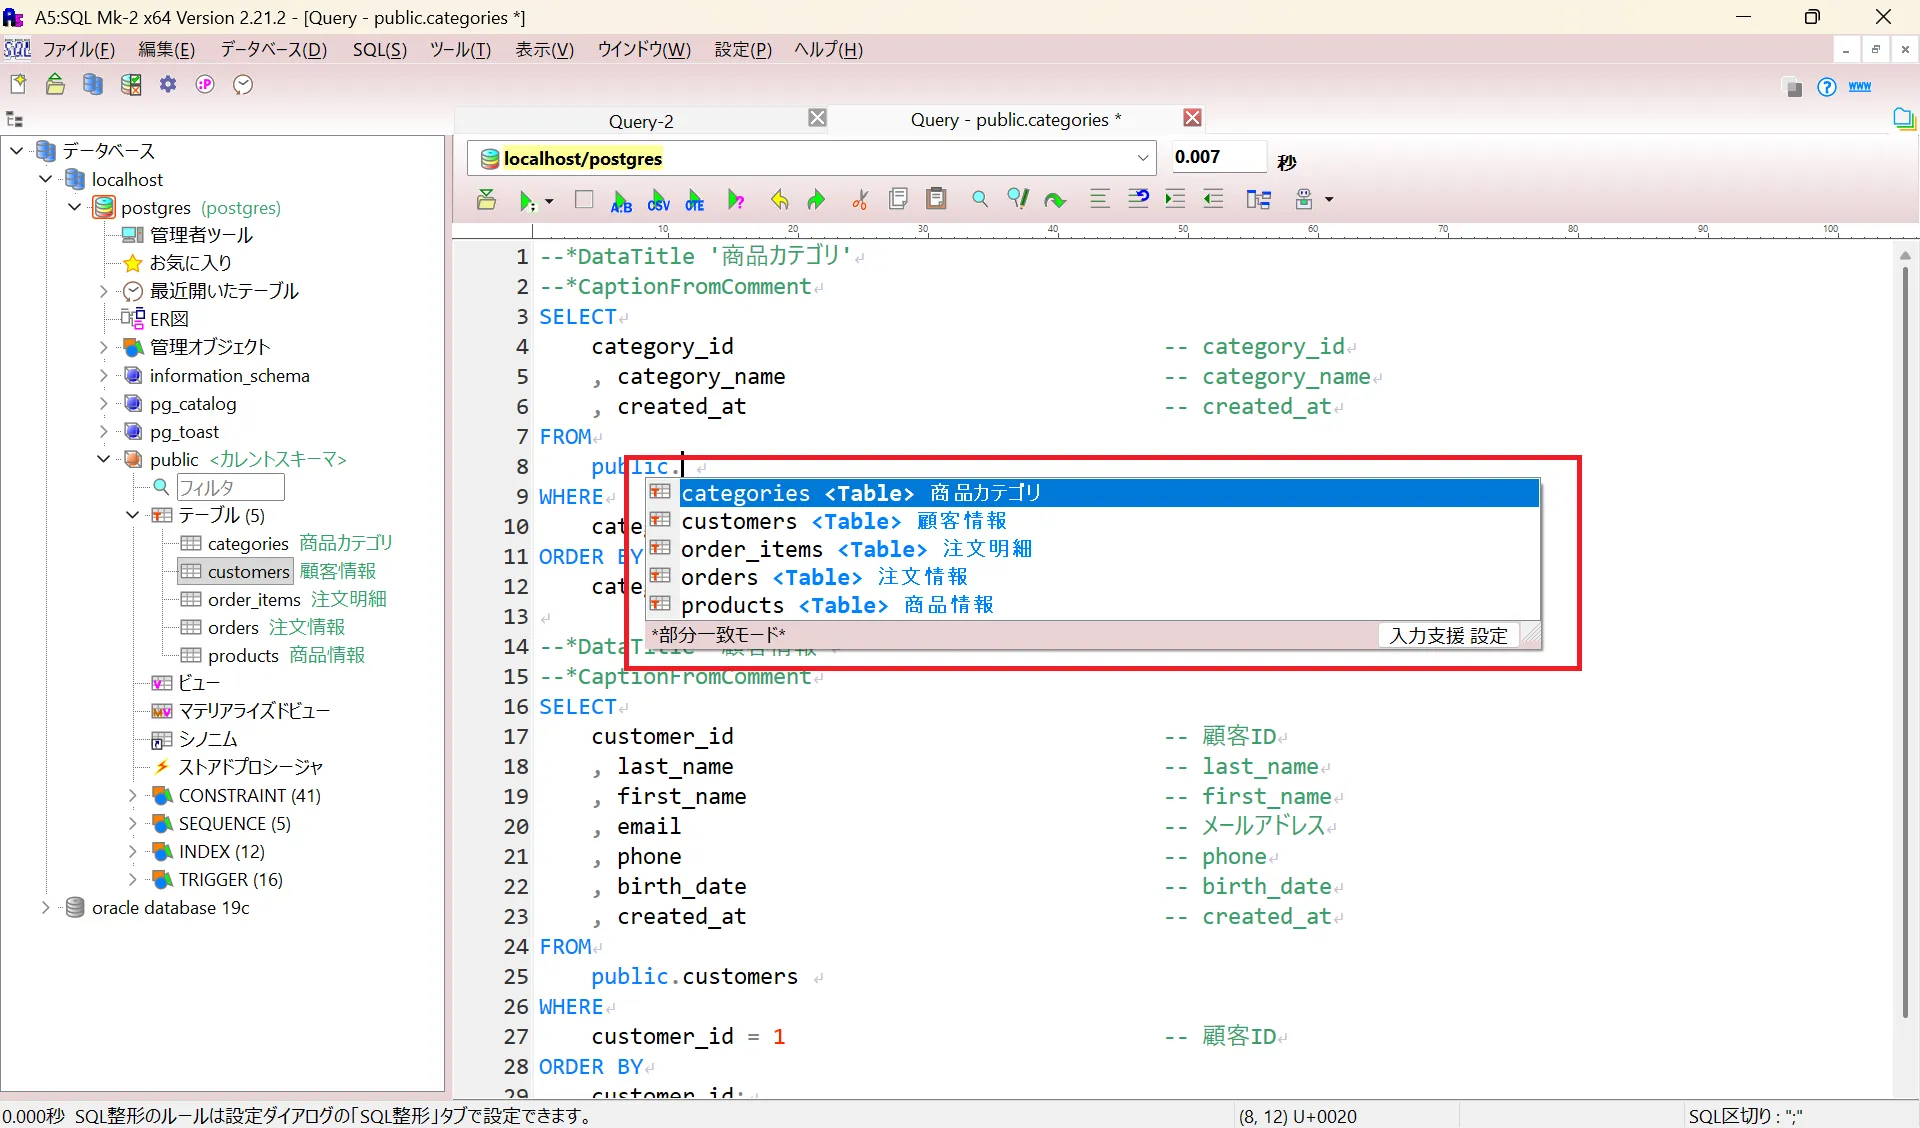Click the increase indent icon
The height and width of the screenshot is (1128, 1920).
(1175, 199)
